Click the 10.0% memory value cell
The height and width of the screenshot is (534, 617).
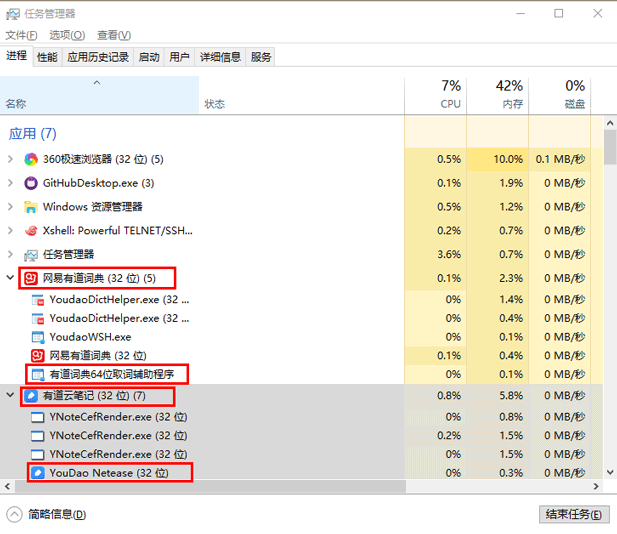point(498,159)
